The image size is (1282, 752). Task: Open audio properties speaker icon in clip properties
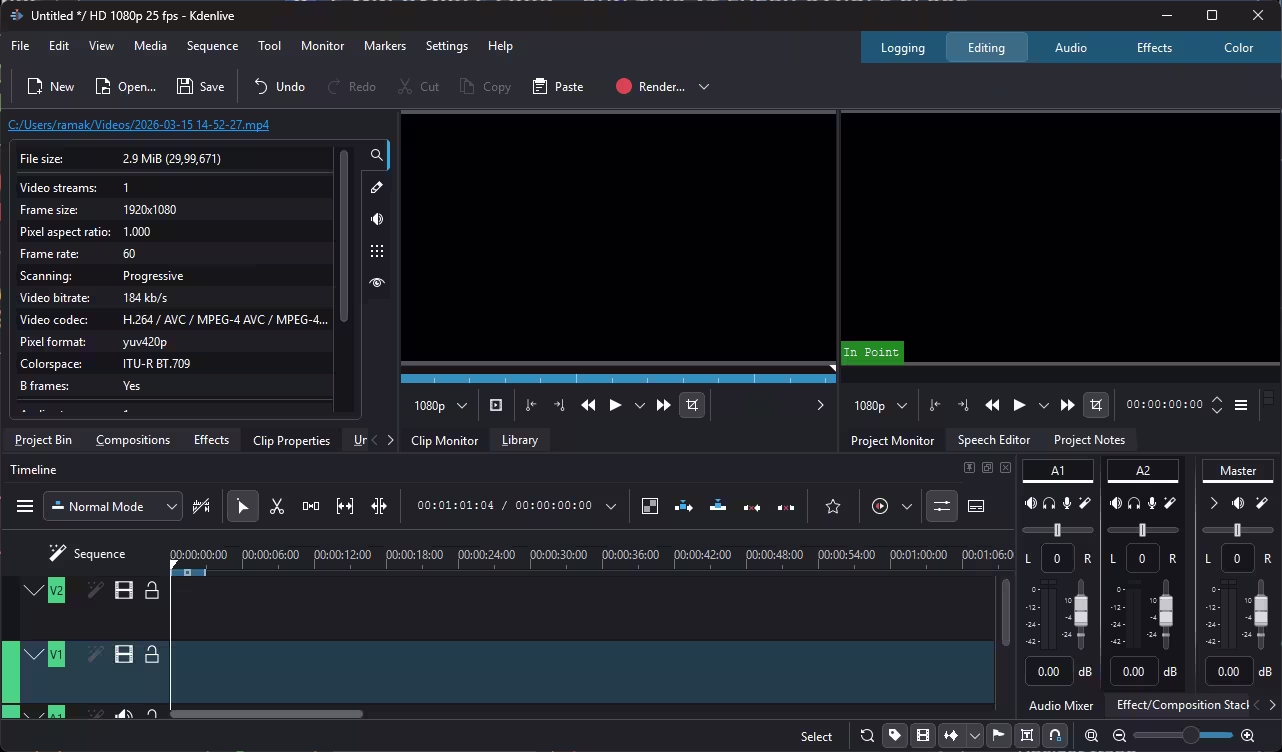click(377, 219)
